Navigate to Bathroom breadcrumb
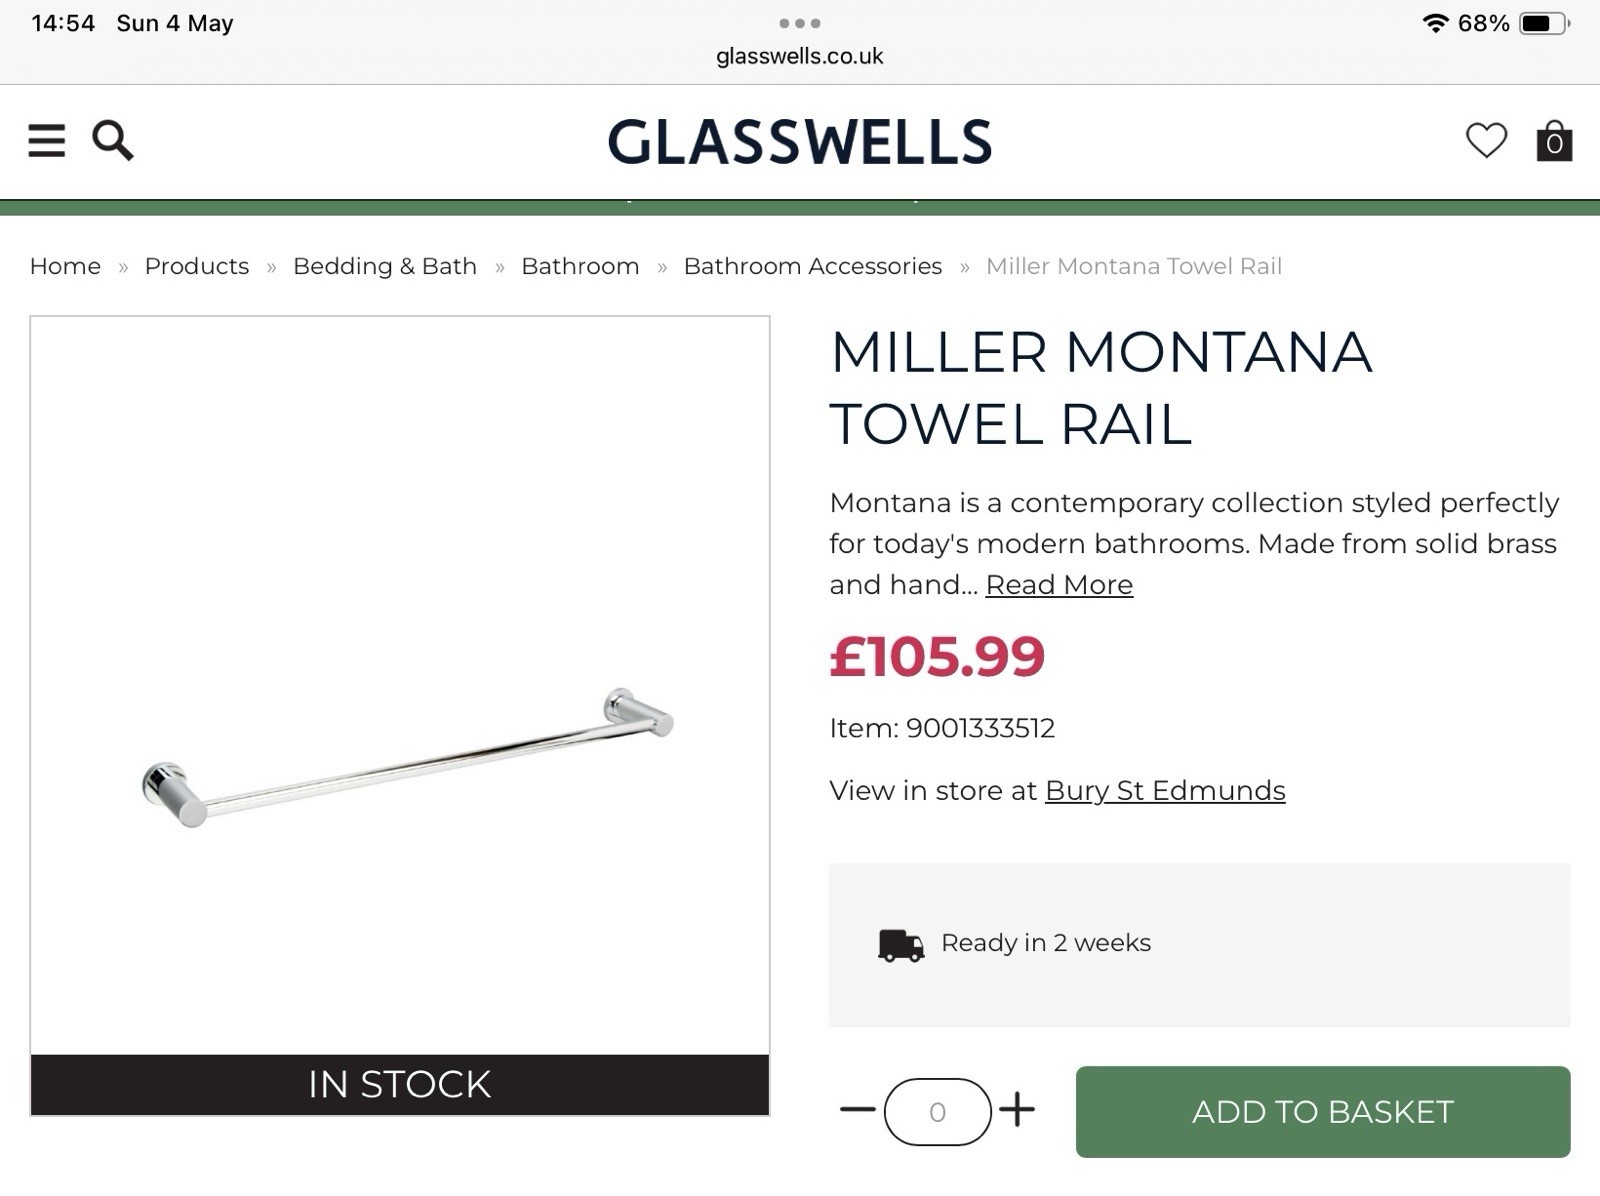The height and width of the screenshot is (1196, 1600). pos(580,266)
